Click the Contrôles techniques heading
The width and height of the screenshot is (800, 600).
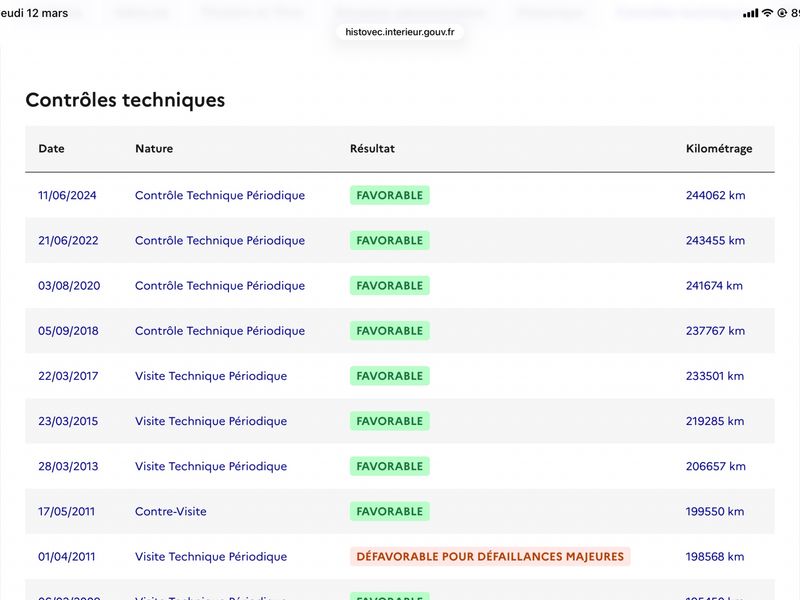point(125,99)
